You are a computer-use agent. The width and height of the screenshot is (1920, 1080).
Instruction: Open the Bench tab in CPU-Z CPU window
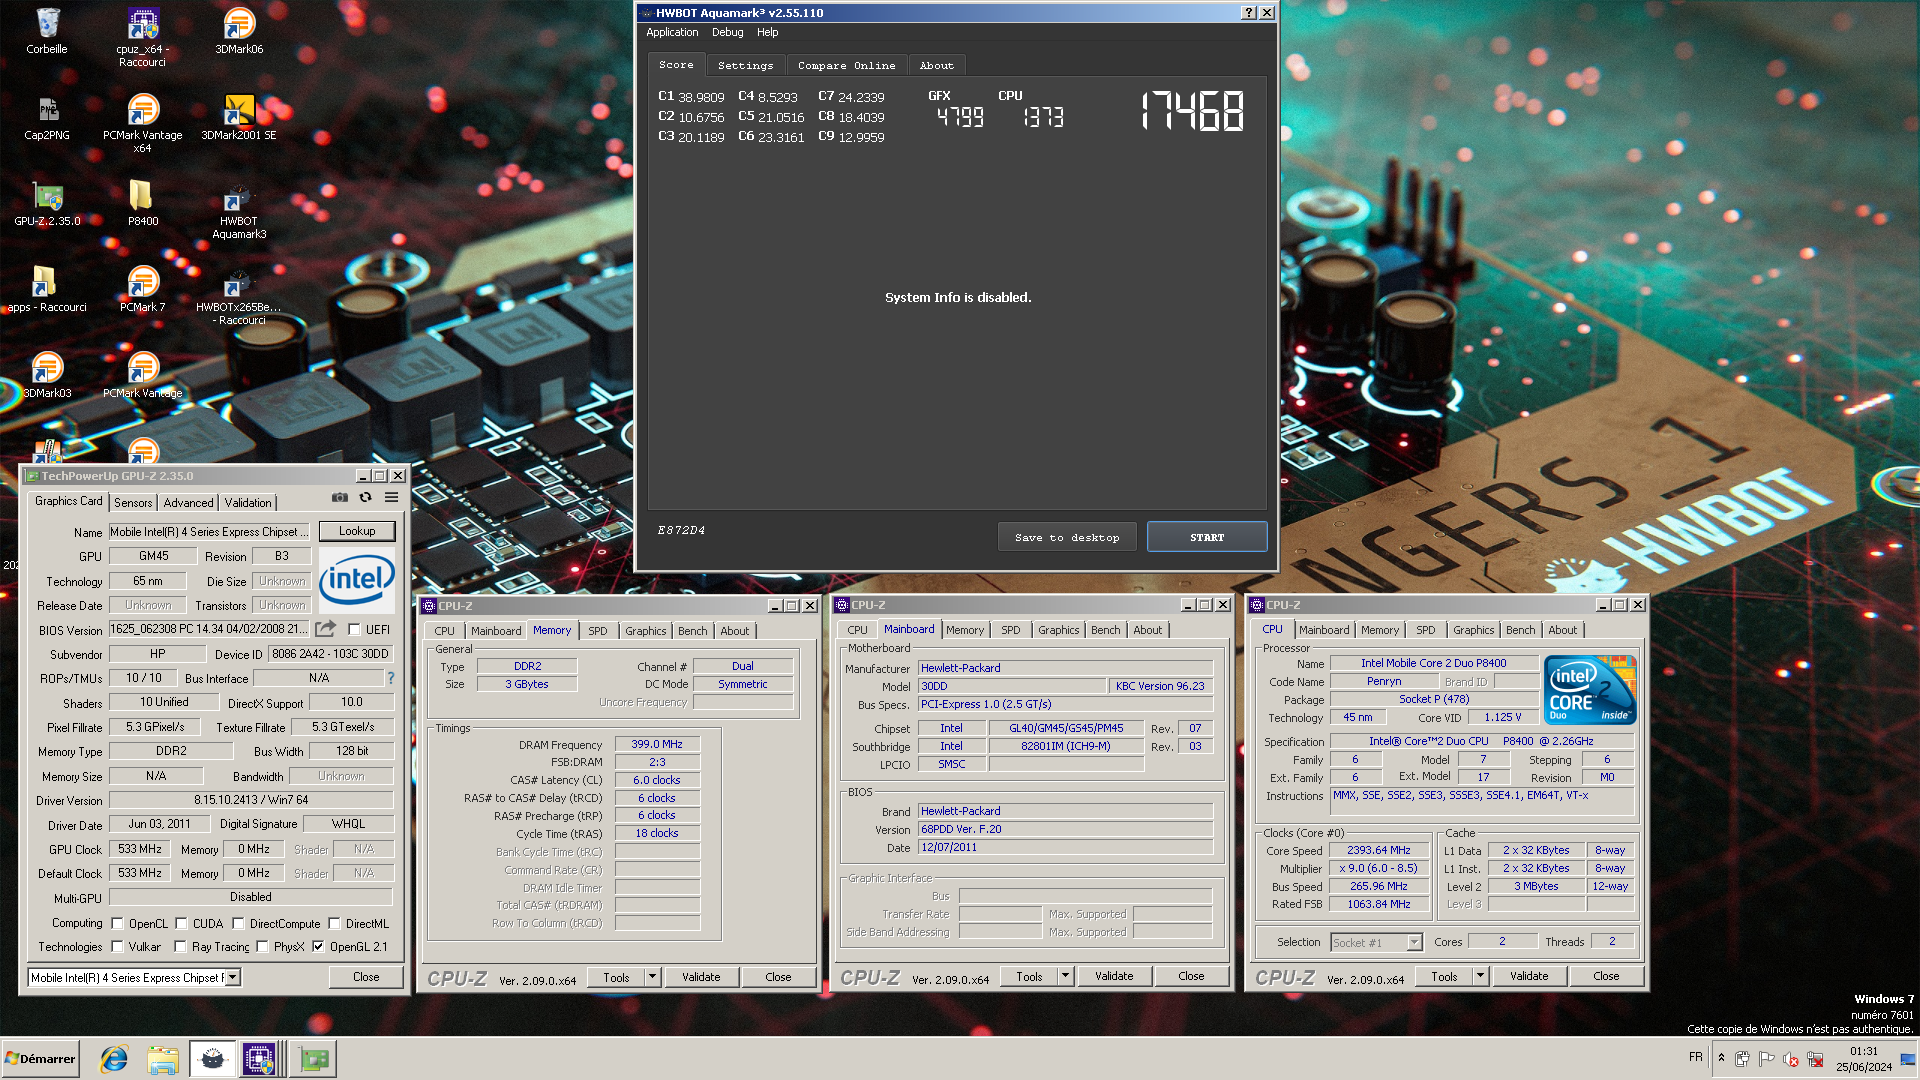coord(1520,630)
